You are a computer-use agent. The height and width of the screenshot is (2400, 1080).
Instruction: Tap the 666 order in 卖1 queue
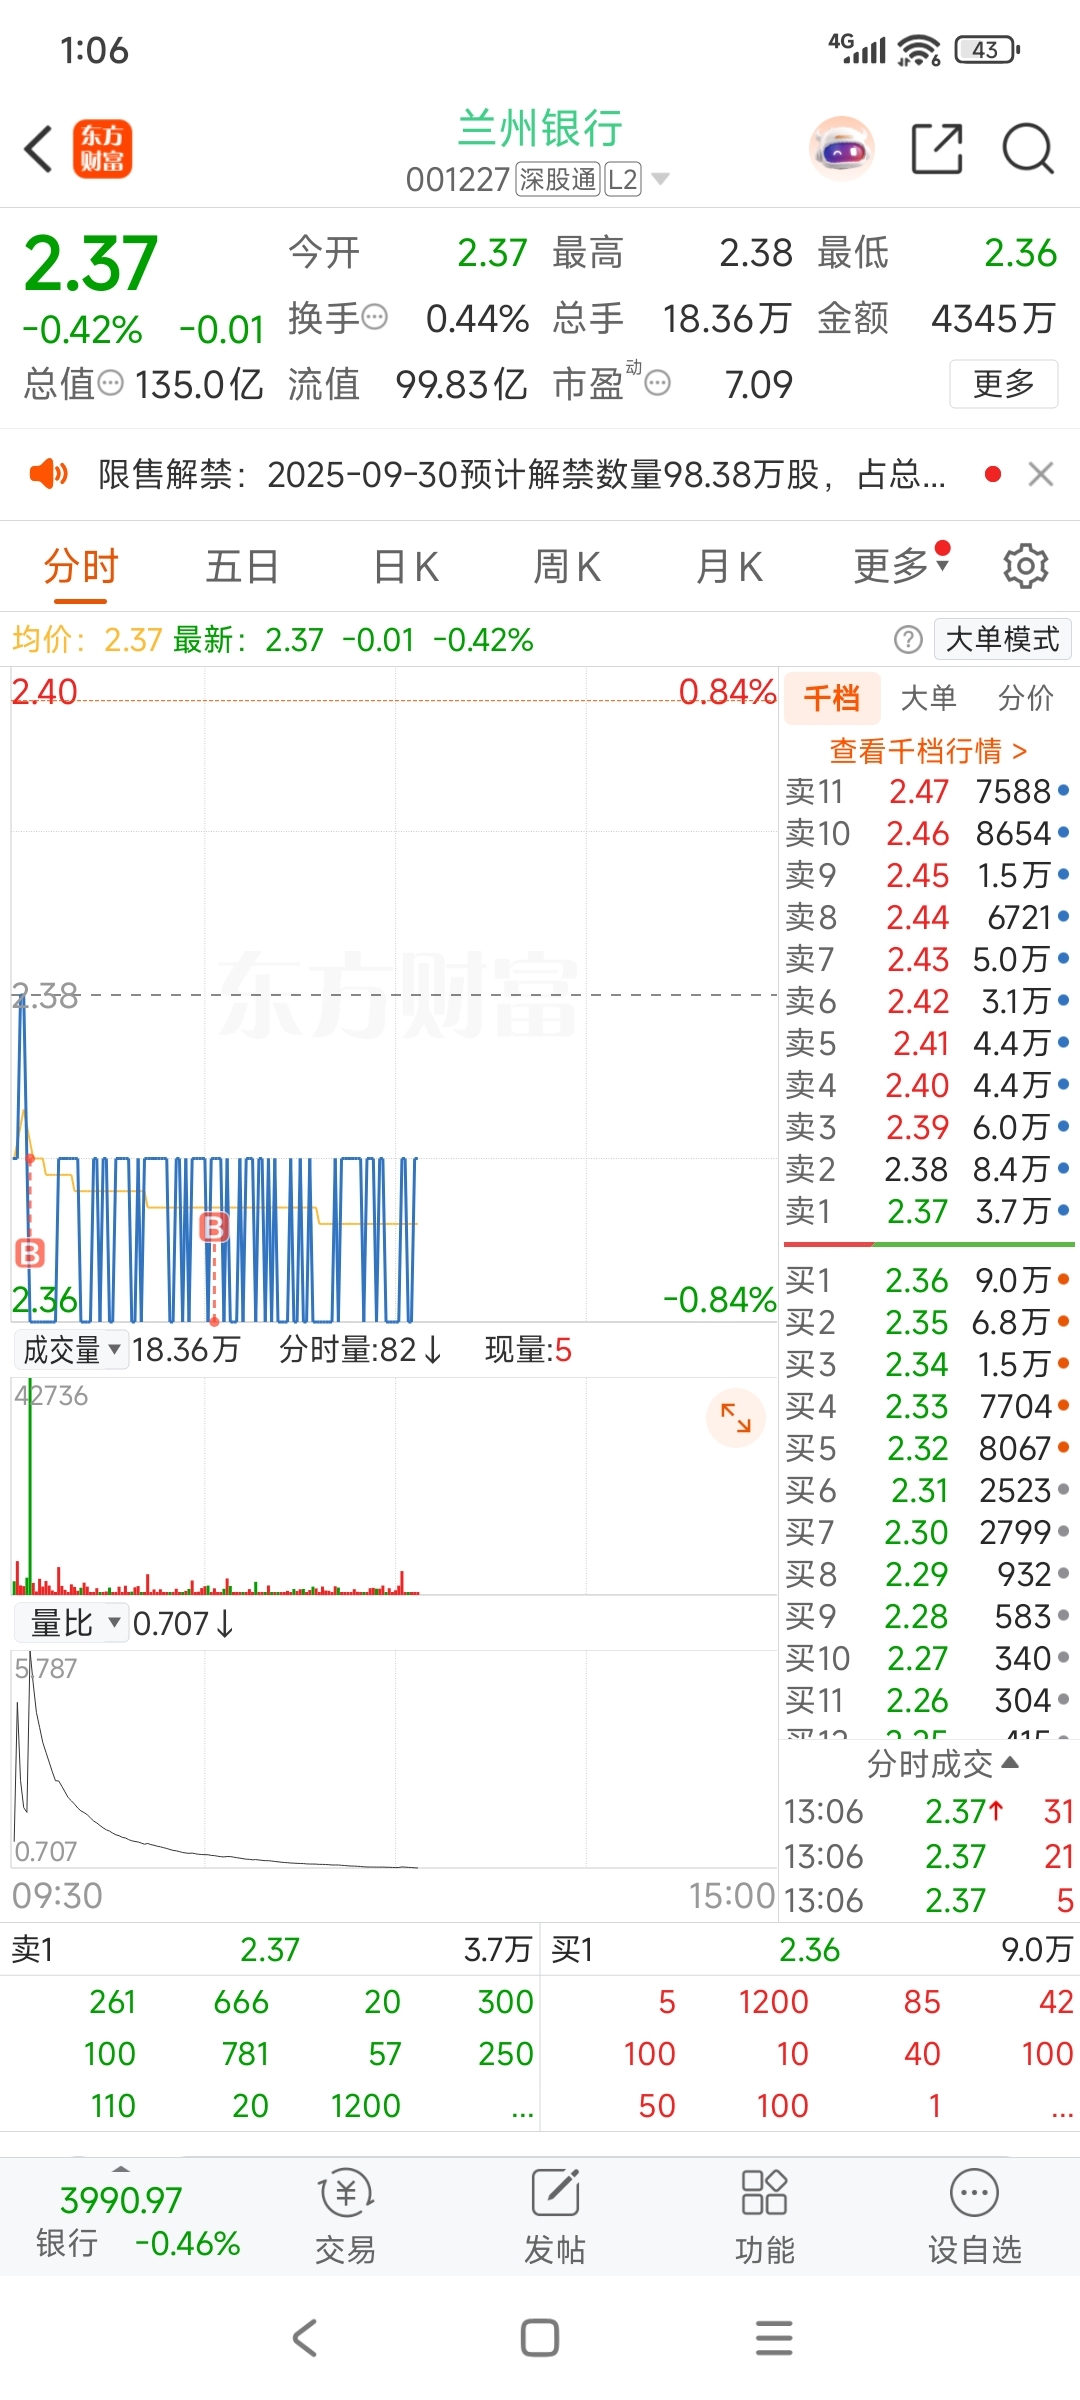241,2002
